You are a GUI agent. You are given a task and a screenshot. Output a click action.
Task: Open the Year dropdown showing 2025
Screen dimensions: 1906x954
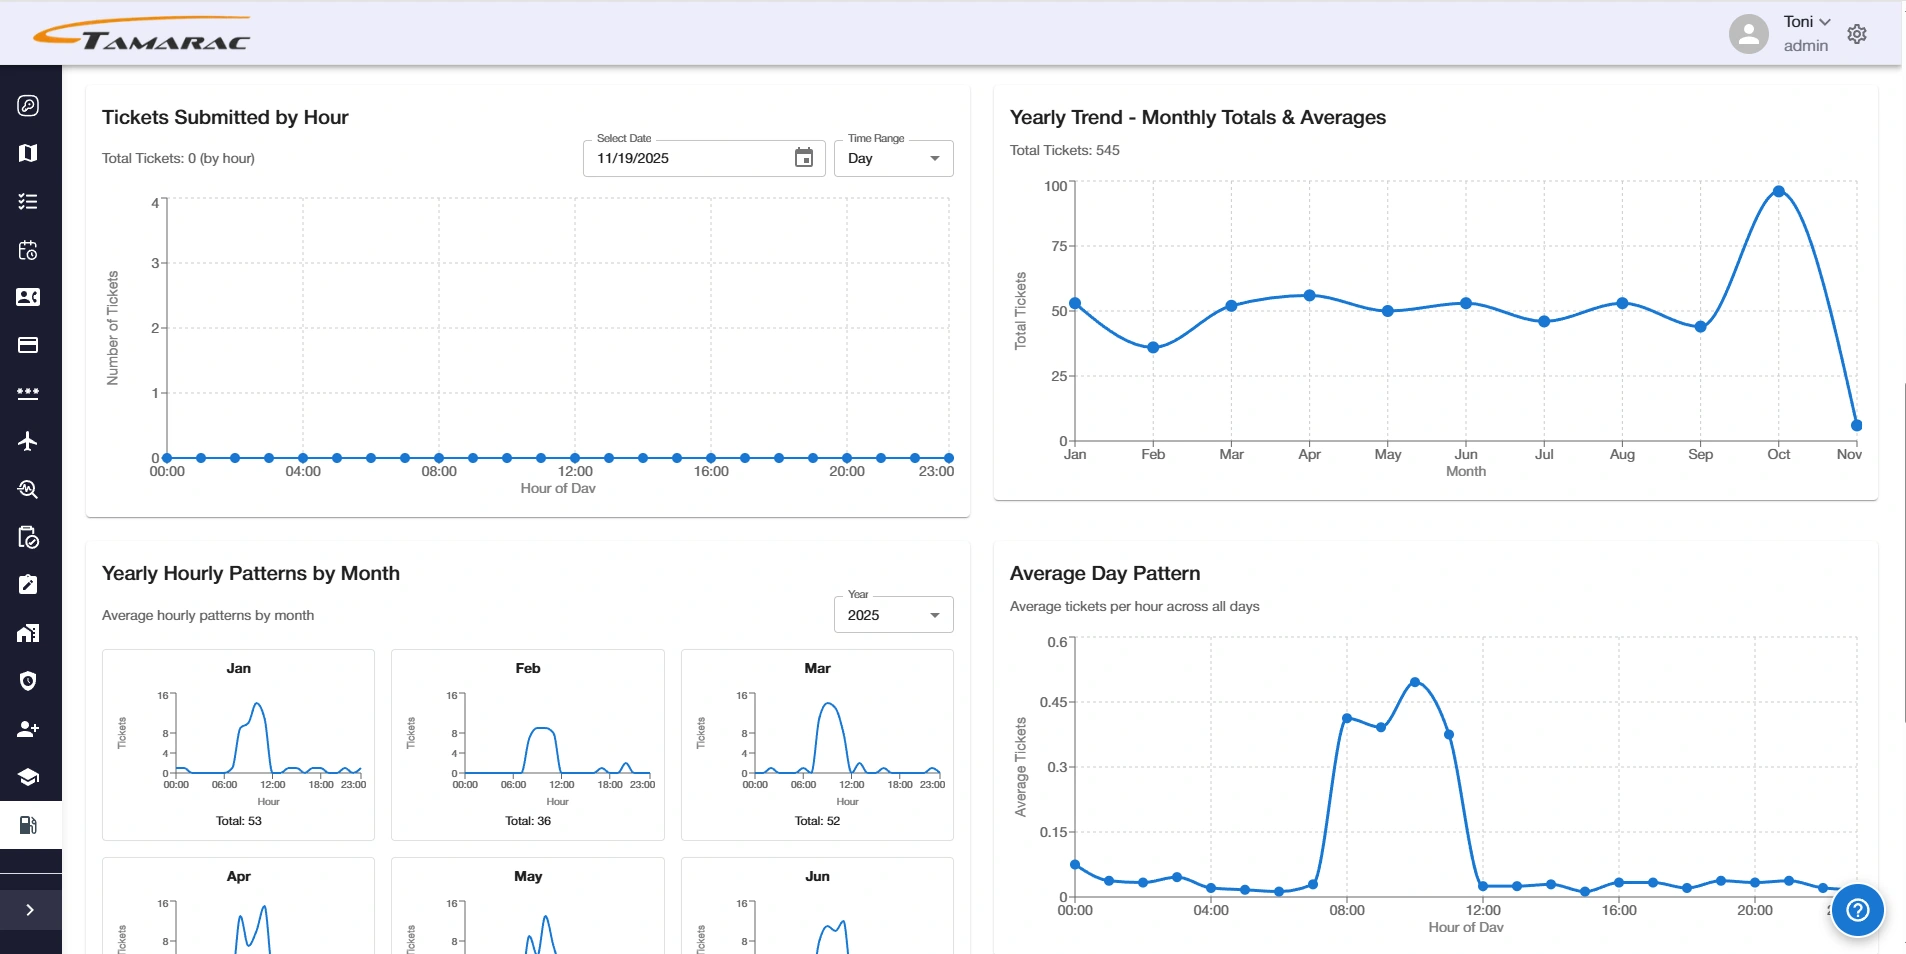coord(893,615)
